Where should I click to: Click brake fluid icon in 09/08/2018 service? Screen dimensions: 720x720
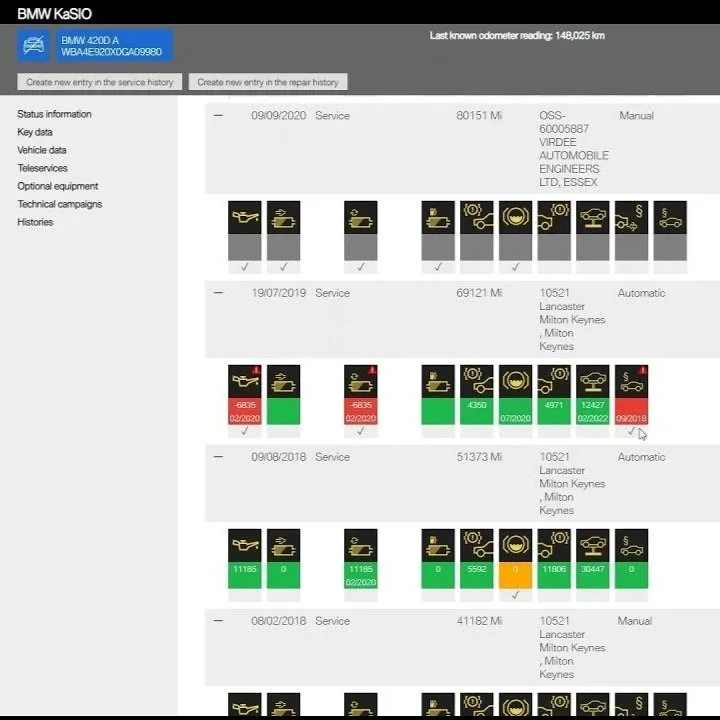coord(515,546)
